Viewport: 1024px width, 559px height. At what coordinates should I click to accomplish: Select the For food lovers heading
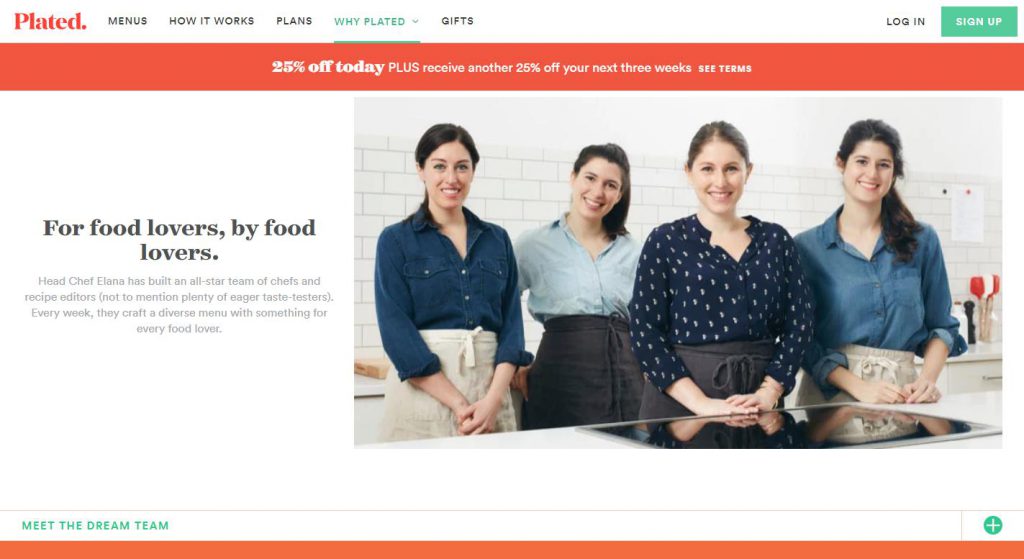pos(179,240)
